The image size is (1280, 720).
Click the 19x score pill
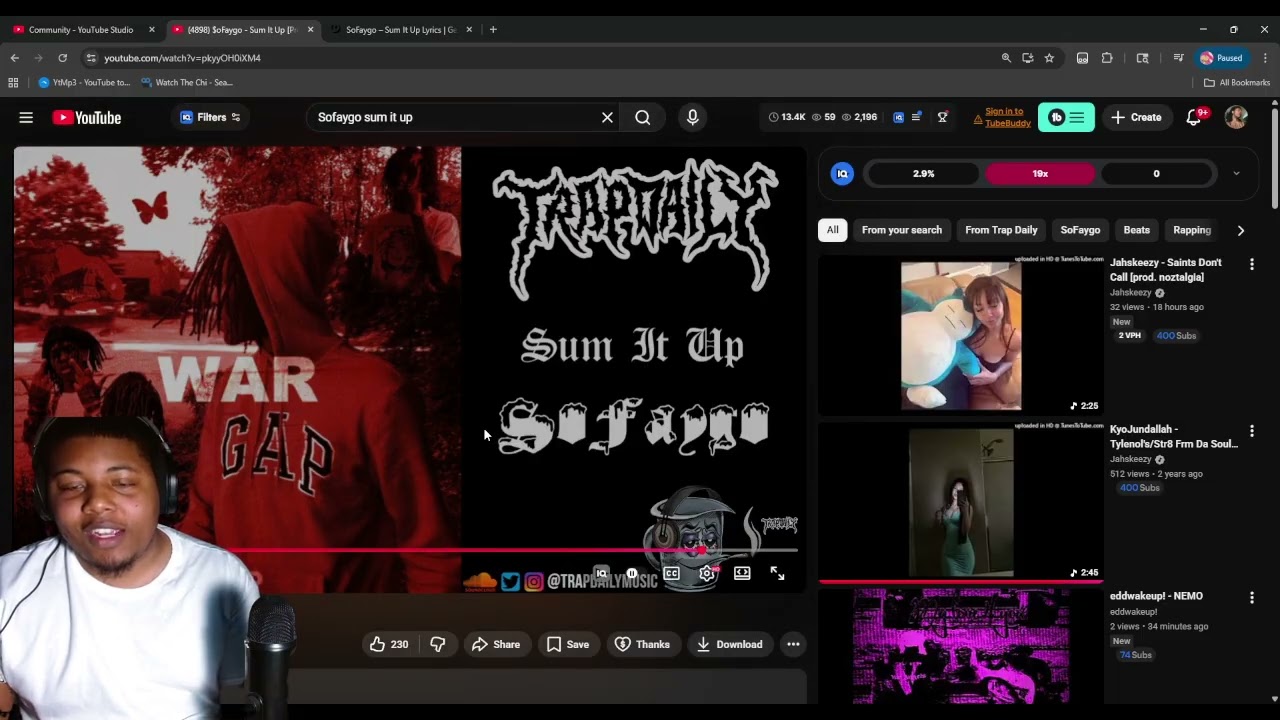pyautogui.click(x=1040, y=173)
